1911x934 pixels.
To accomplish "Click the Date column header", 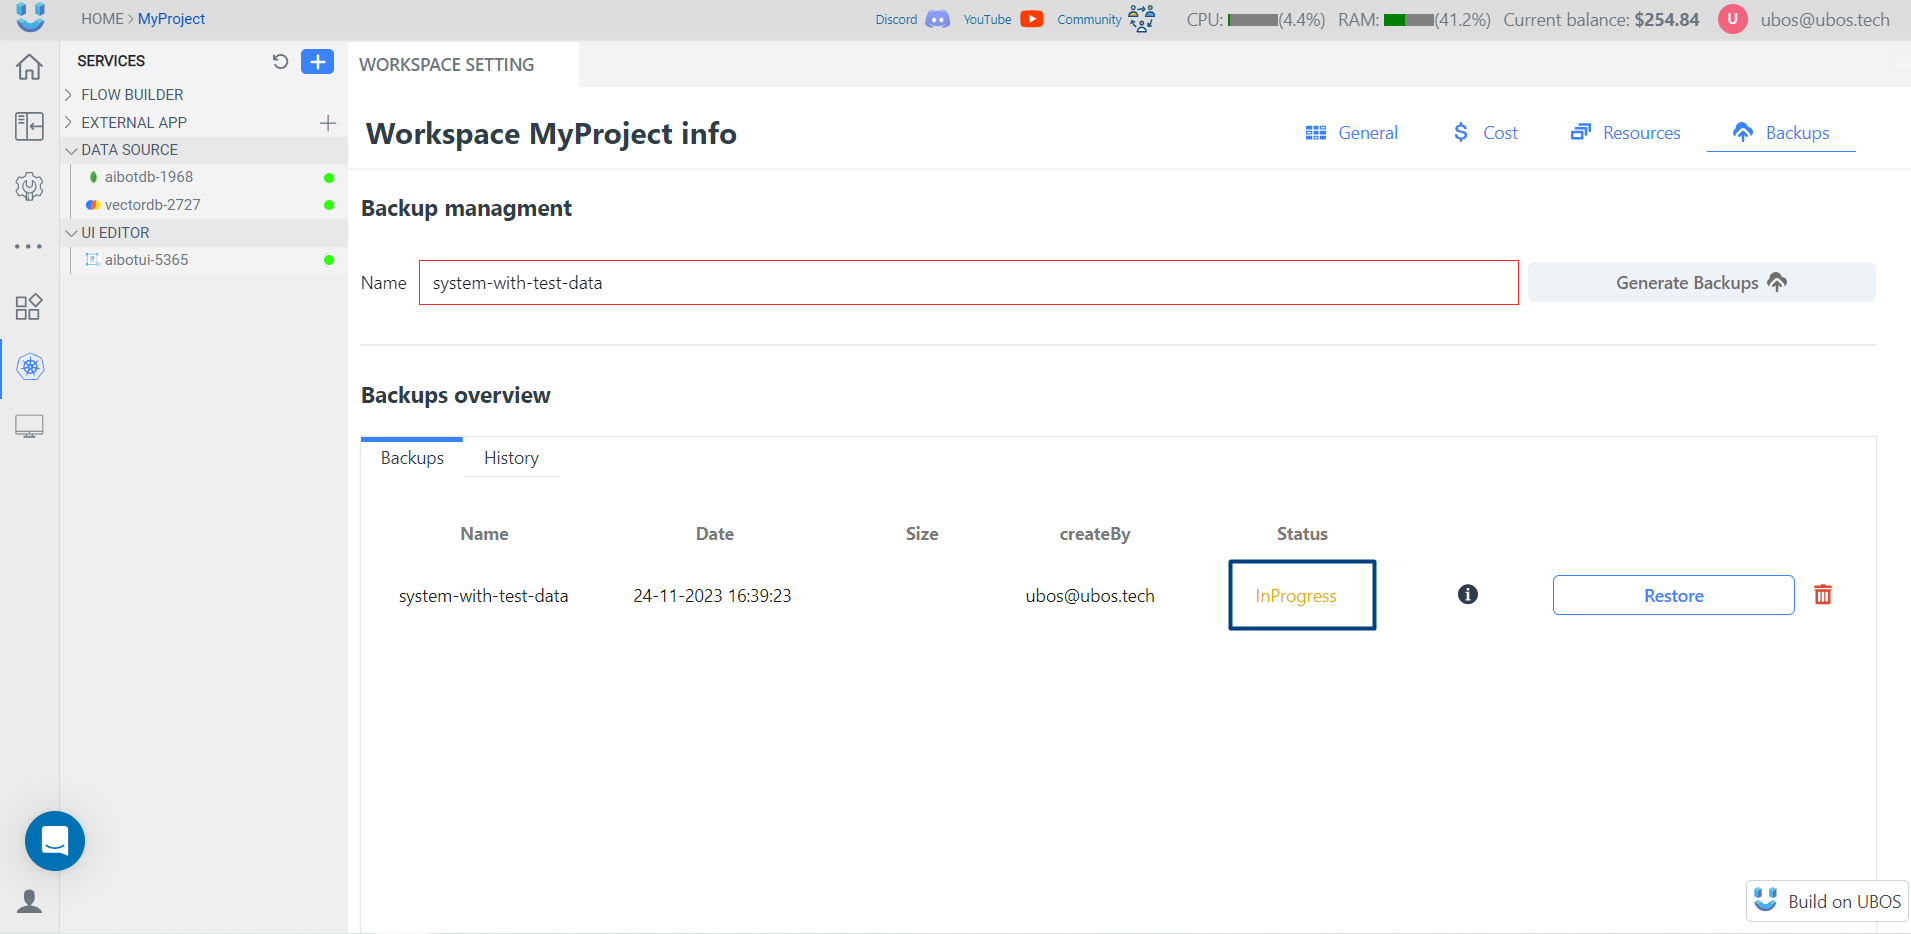I will click(715, 534).
